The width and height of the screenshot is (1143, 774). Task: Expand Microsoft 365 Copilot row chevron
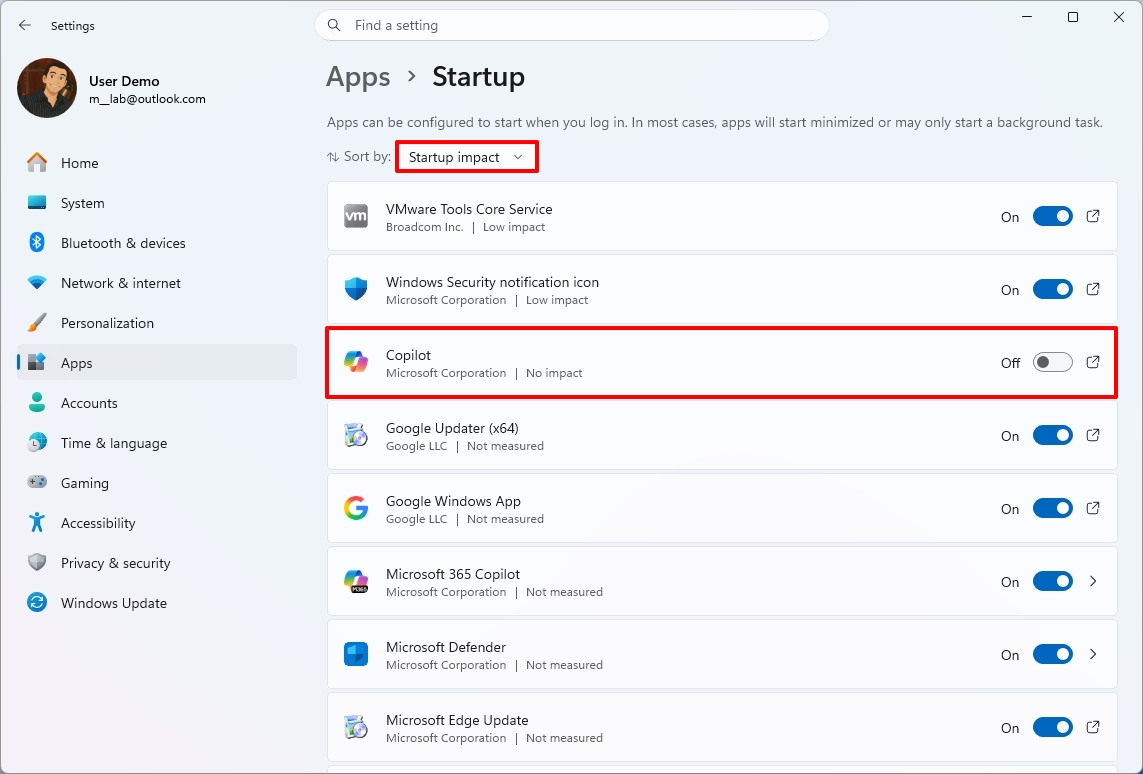(x=1093, y=581)
